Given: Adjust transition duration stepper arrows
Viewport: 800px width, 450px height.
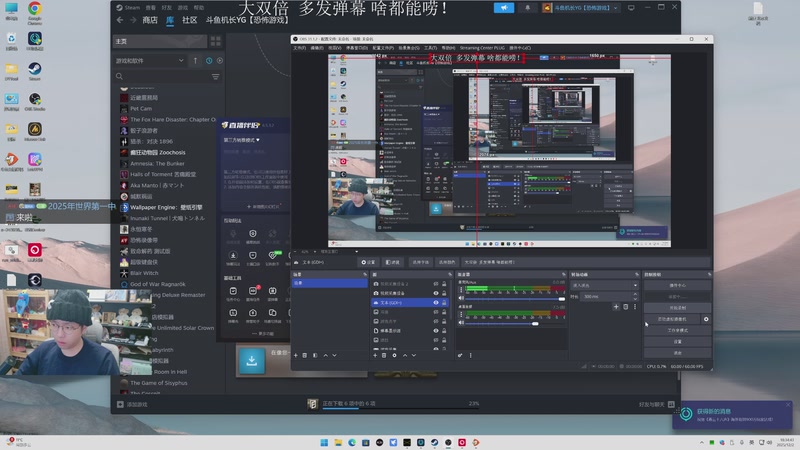Looking at the screenshot, I should pyautogui.click(x=635, y=296).
